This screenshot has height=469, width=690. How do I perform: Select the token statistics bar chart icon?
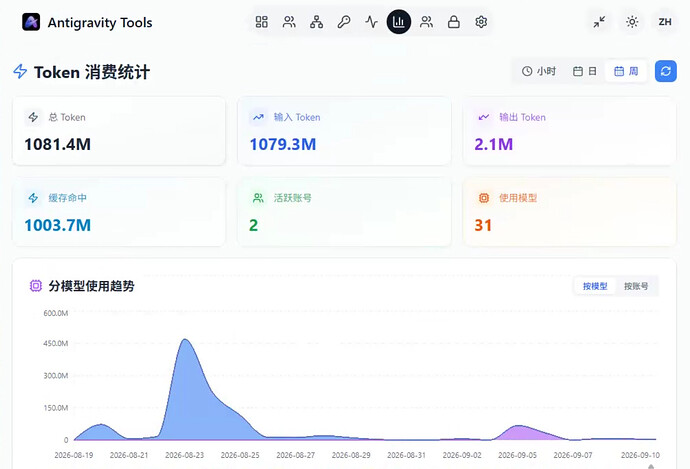tap(399, 22)
